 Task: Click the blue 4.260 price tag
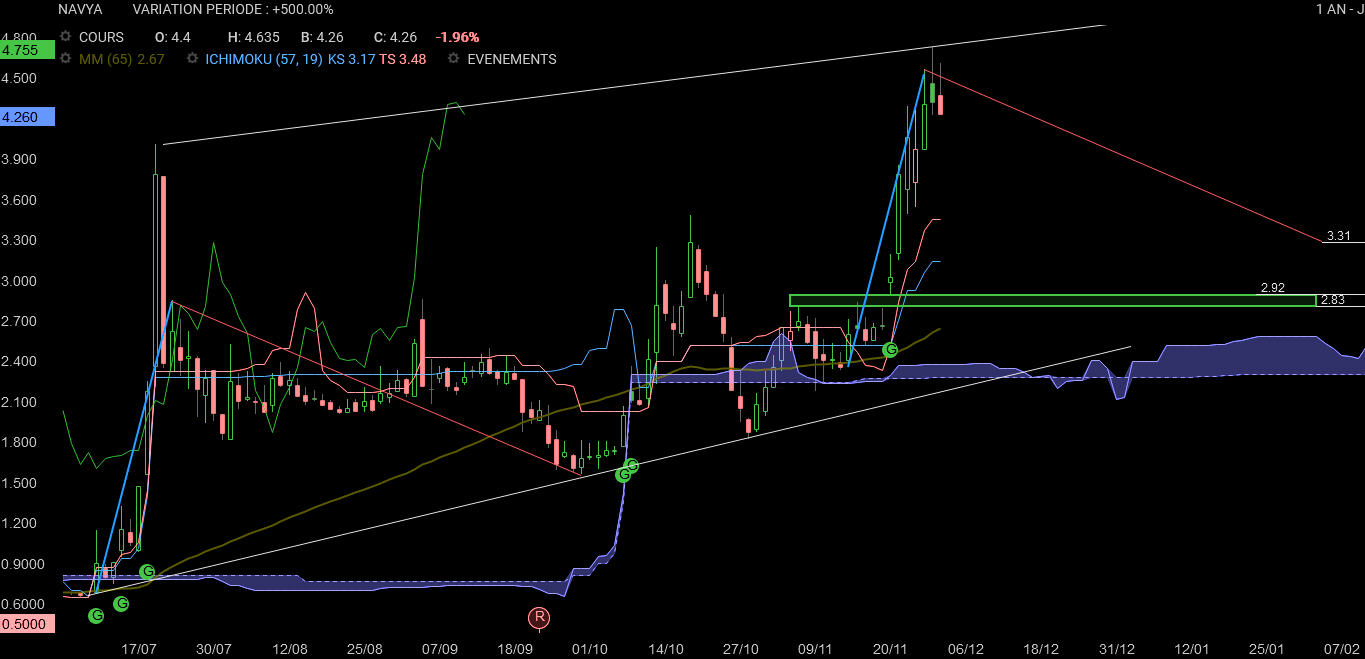point(27,117)
